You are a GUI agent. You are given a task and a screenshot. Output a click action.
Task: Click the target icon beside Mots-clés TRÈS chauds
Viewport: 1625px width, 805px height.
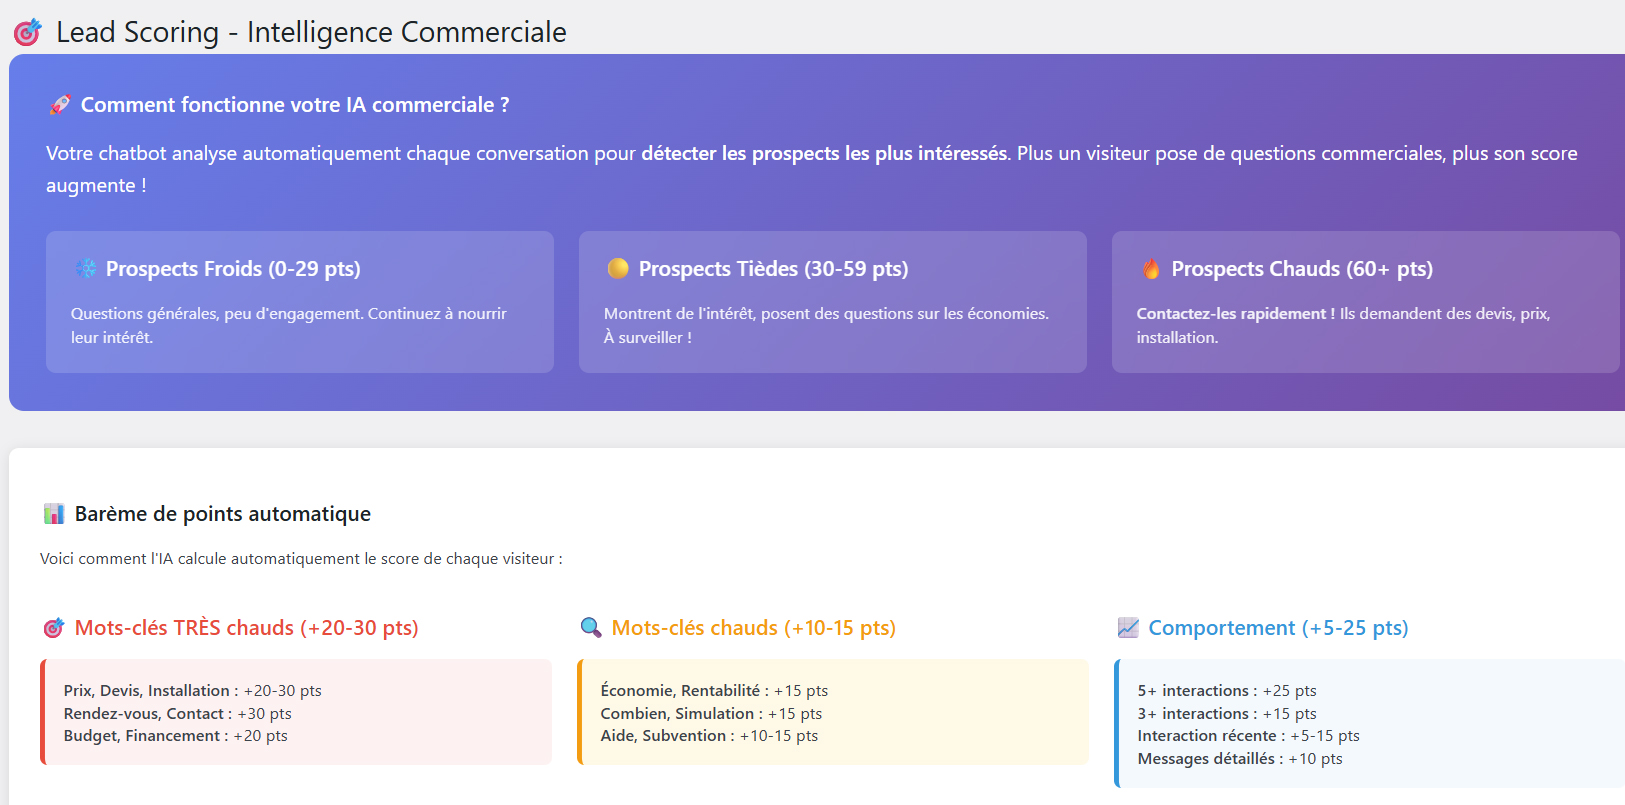click(x=54, y=628)
